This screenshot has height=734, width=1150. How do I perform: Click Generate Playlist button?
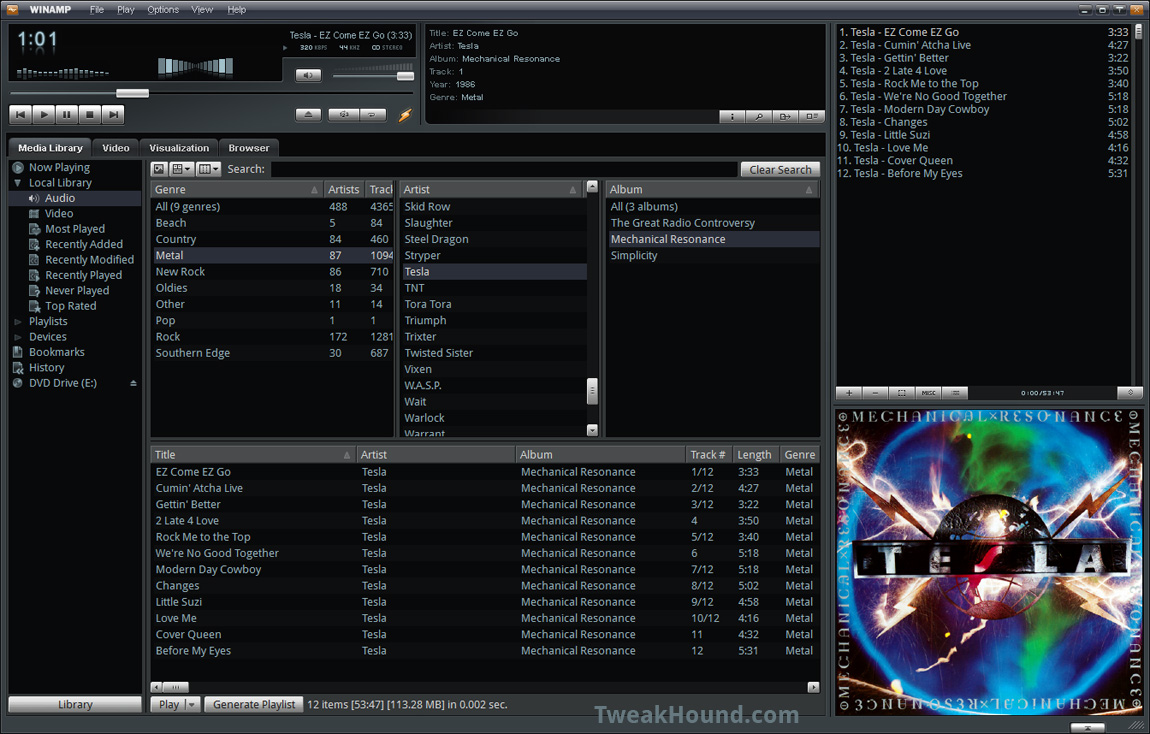254,705
